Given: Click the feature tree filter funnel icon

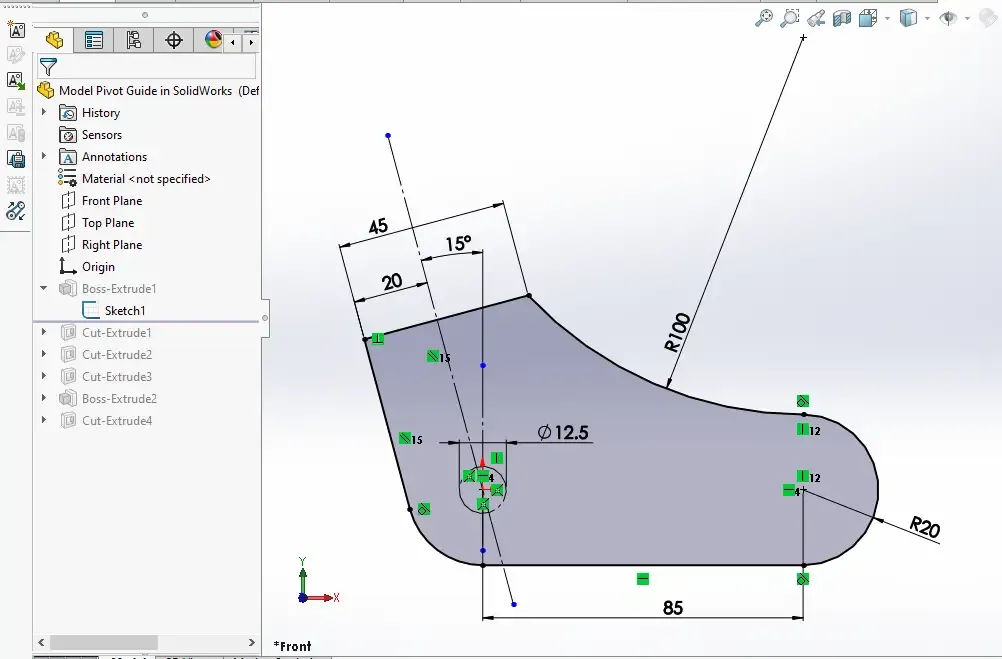Looking at the screenshot, I should 48,66.
